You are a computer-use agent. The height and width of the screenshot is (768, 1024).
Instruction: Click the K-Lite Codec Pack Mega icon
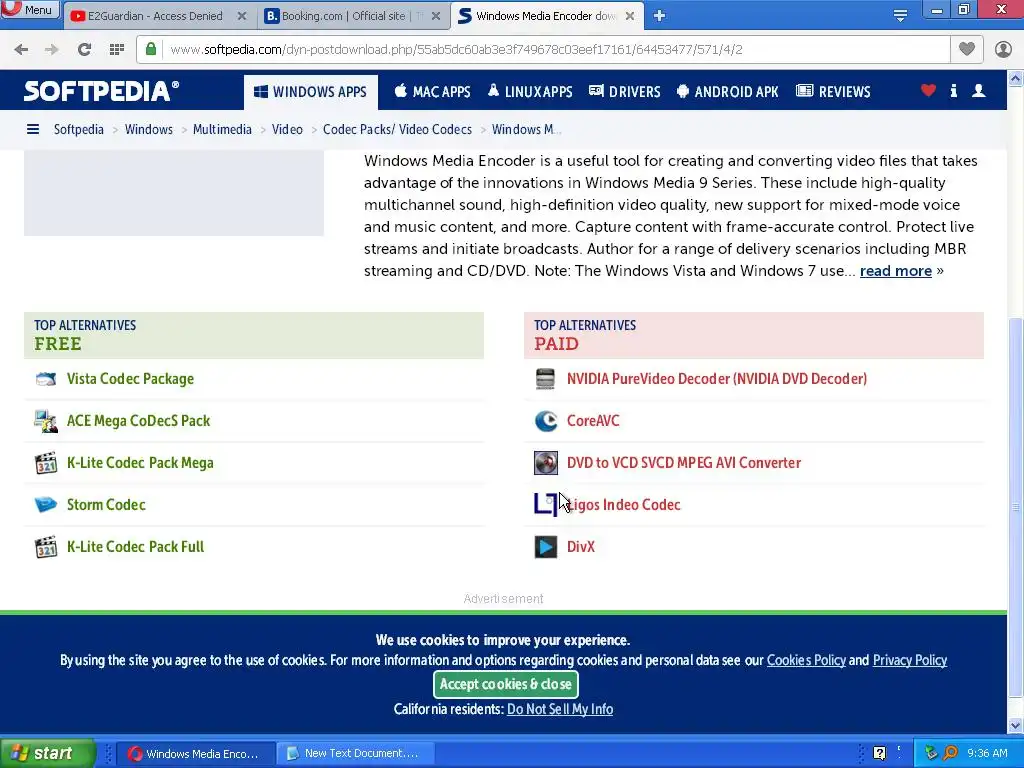tap(46, 462)
